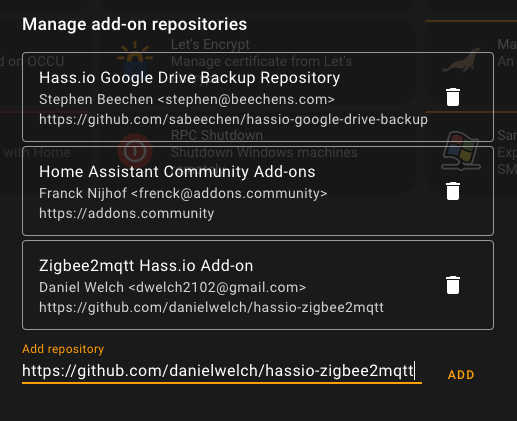Select the Home Assistant Community Add-ons title
This screenshot has height=421, width=517.
click(177, 172)
